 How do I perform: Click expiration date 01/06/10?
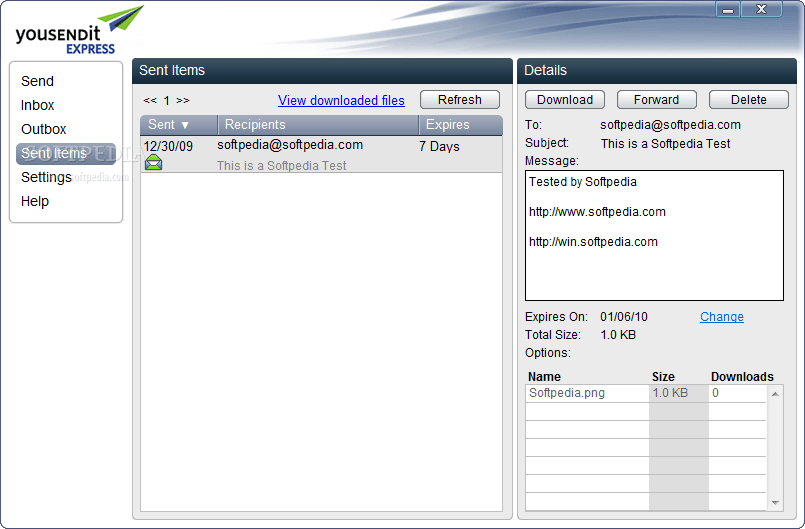(624, 317)
